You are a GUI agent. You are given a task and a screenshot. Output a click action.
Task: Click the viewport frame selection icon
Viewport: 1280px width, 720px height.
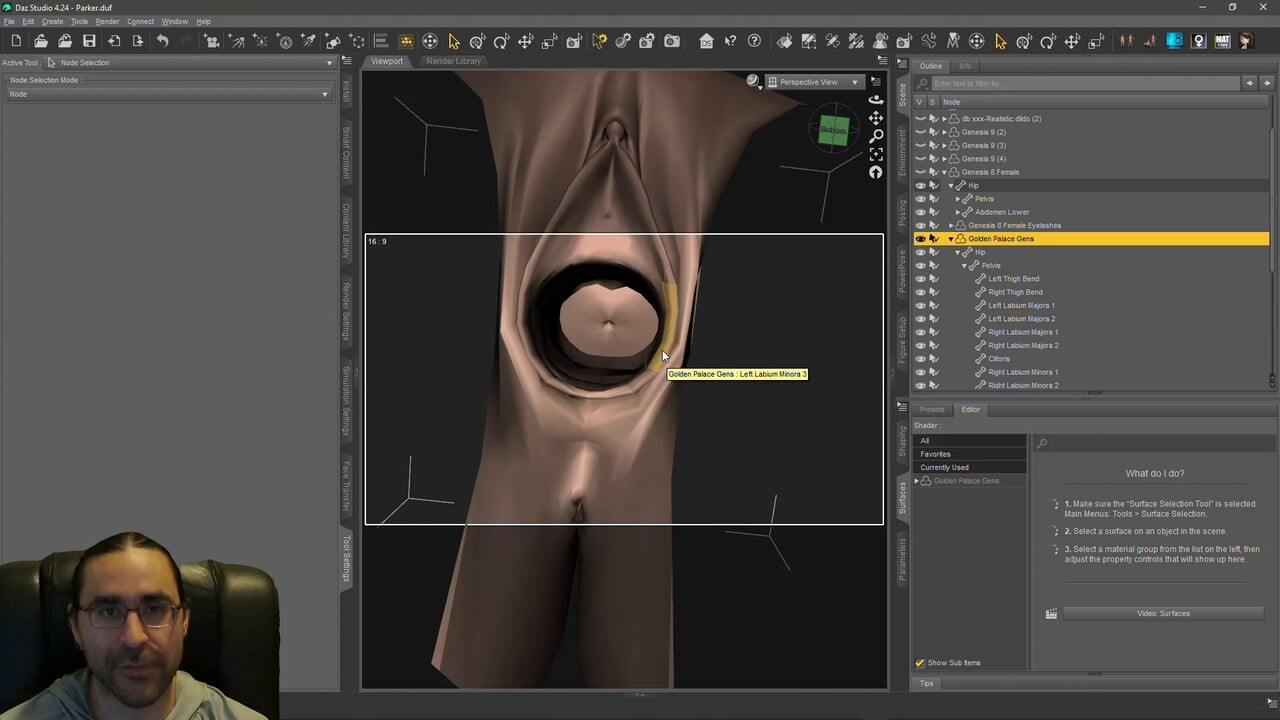pyautogui.click(x=876, y=154)
